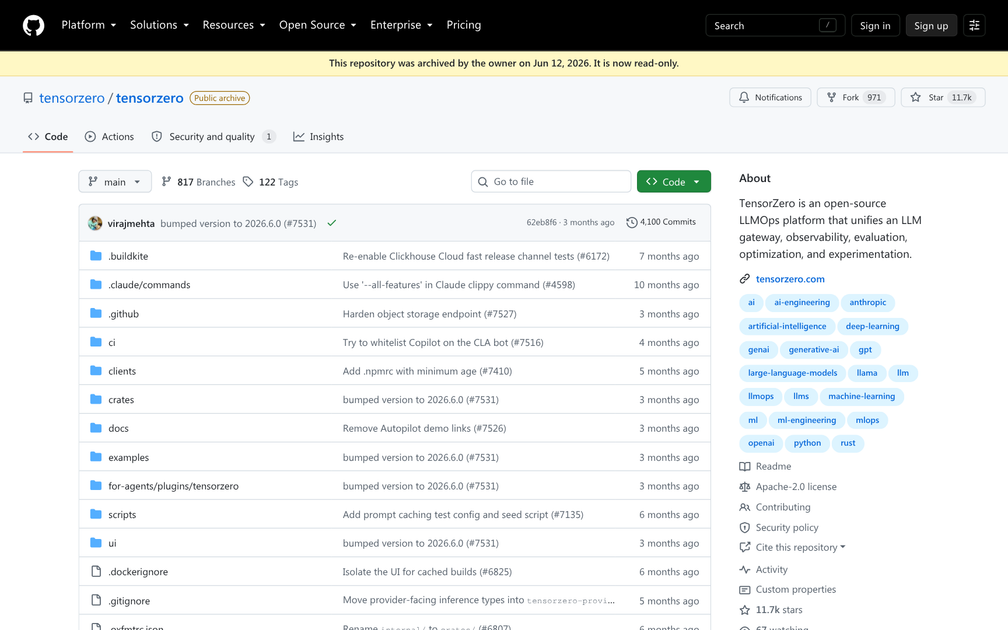Click the folder icon for docs
The width and height of the screenshot is (1008, 630).
coord(96,428)
